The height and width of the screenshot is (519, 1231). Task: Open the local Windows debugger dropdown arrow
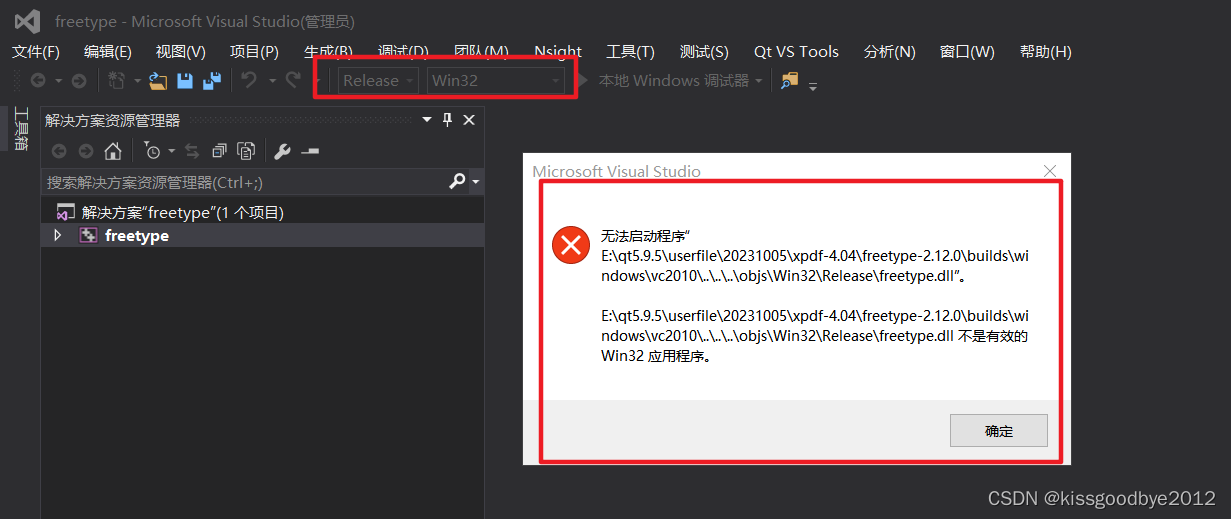[758, 81]
